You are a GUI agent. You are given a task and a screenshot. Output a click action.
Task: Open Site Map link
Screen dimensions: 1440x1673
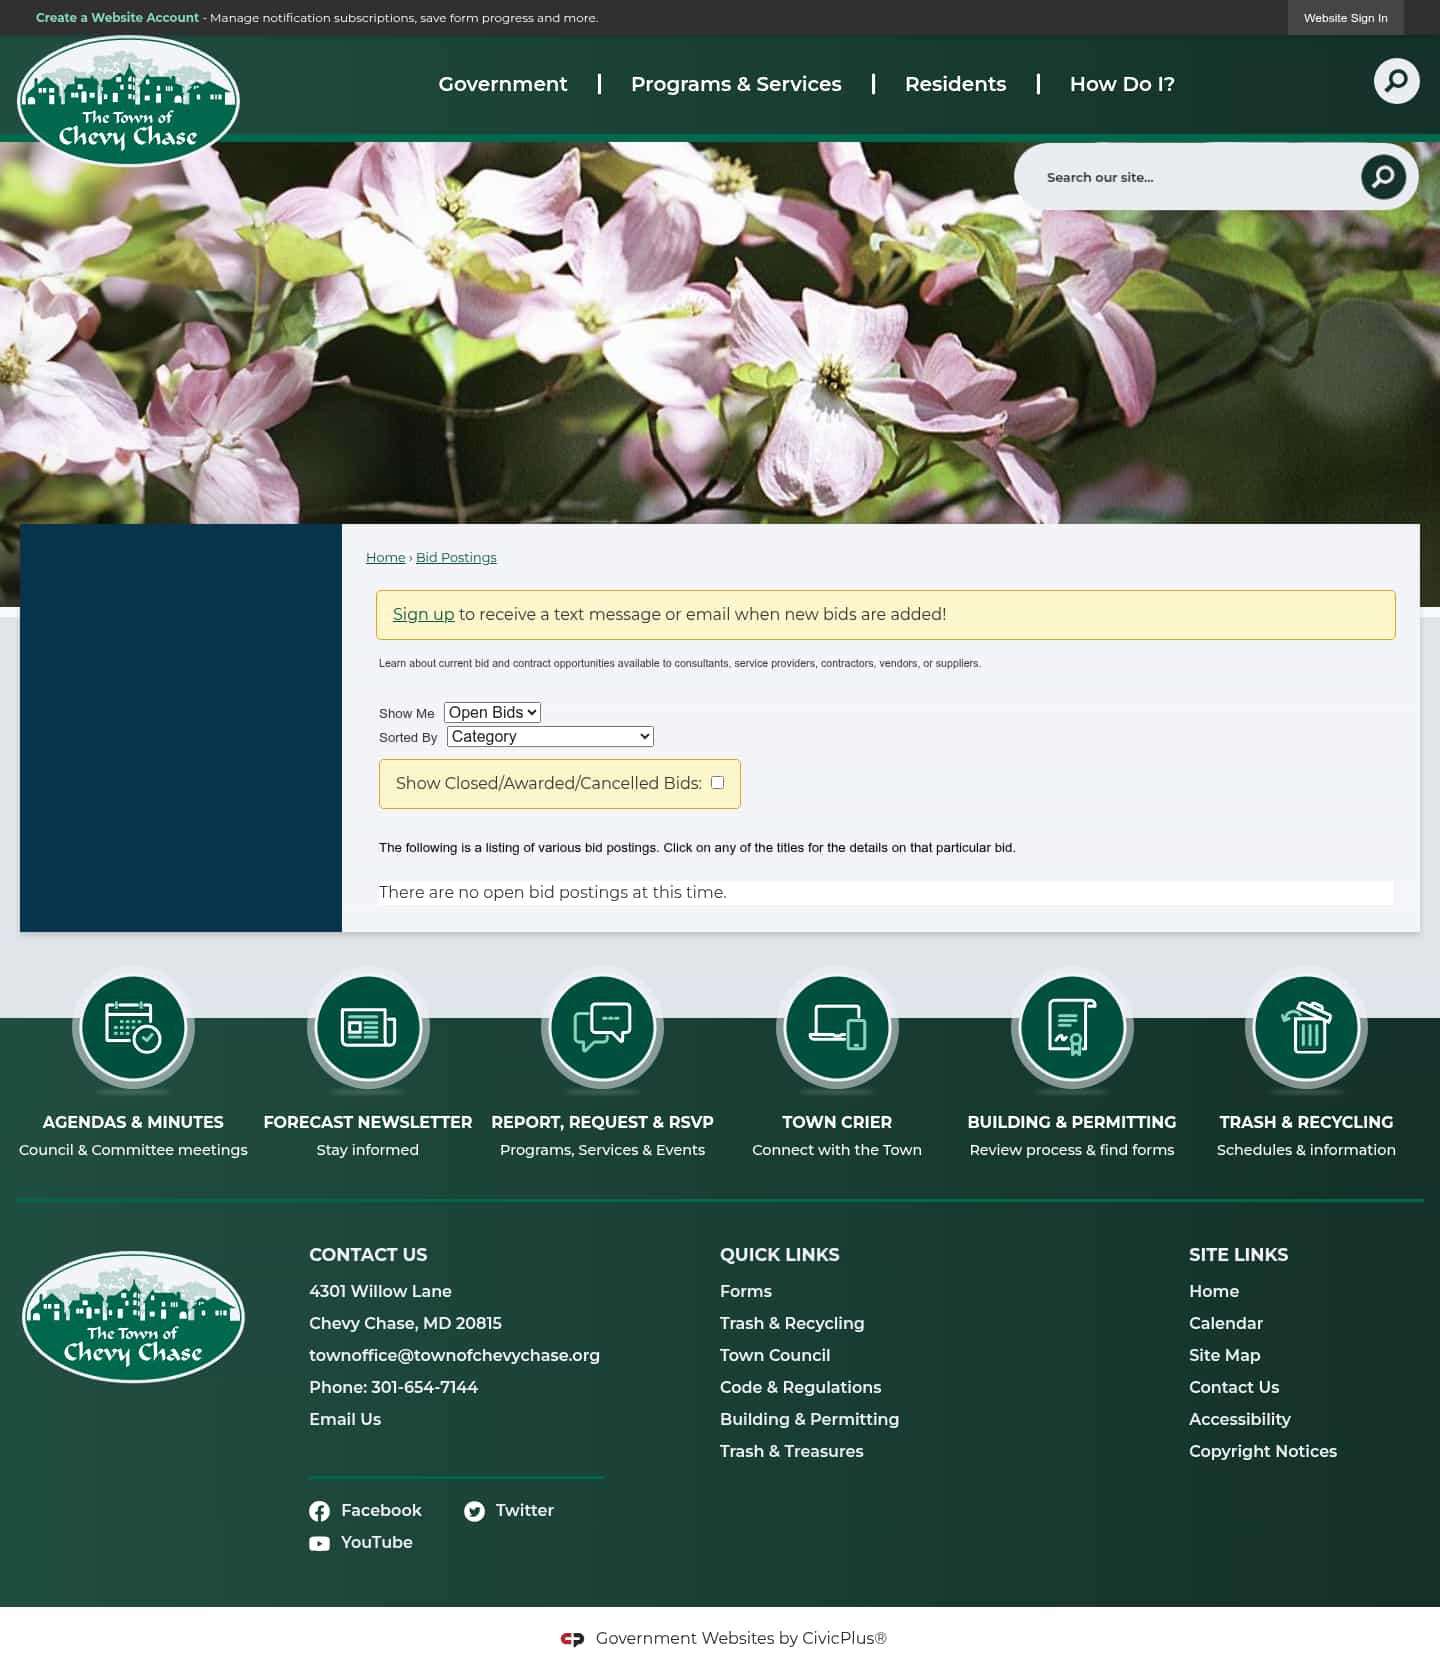[x=1225, y=1355]
